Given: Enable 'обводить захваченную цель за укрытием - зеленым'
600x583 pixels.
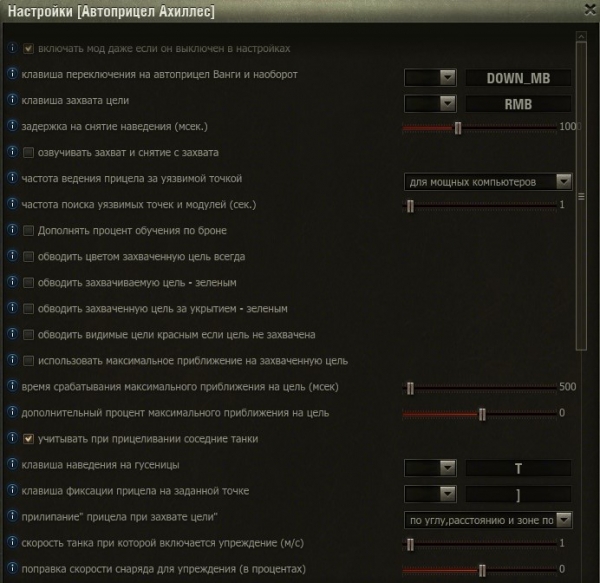Looking at the screenshot, I should pyautogui.click(x=28, y=309).
